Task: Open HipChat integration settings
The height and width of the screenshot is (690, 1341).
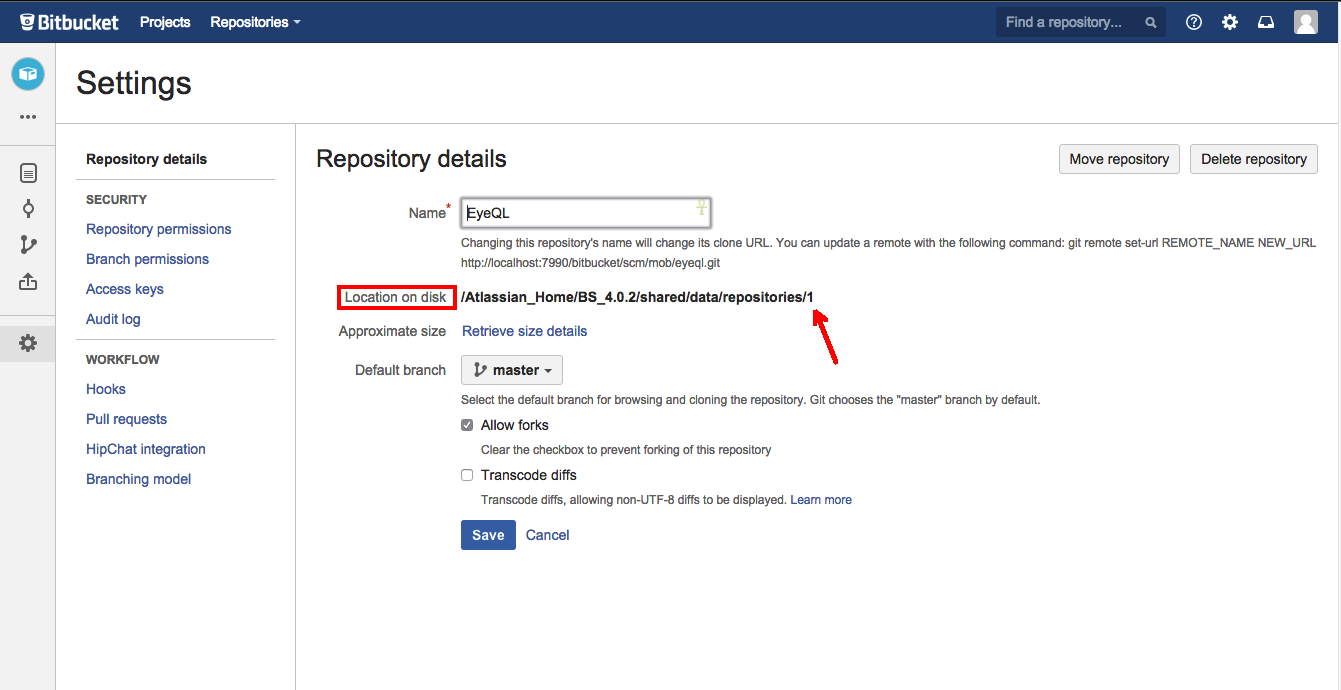Action: tap(146, 449)
